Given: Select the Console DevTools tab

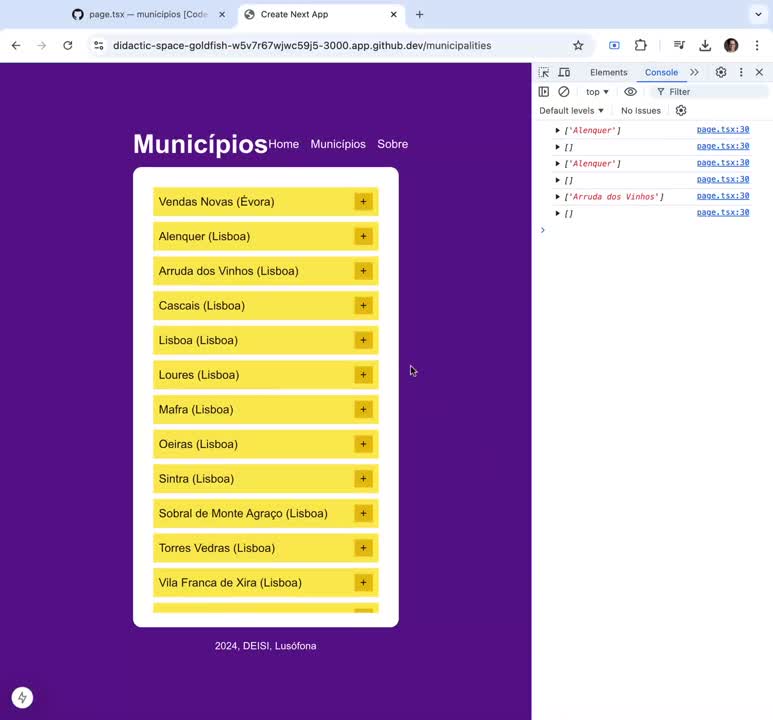Looking at the screenshot, I should (661, 72).
